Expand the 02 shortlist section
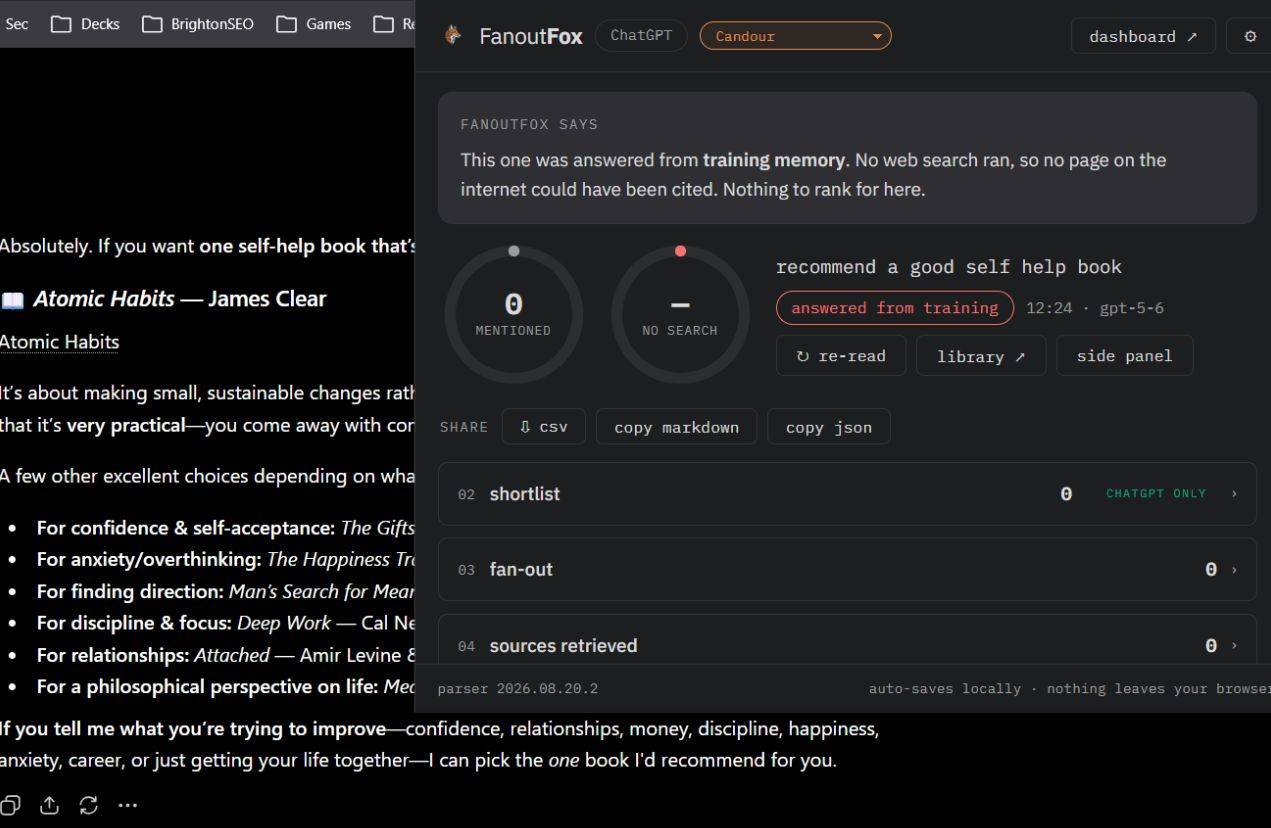Image resolution: width=1271 pixels, height=828 pixels. 847,494
